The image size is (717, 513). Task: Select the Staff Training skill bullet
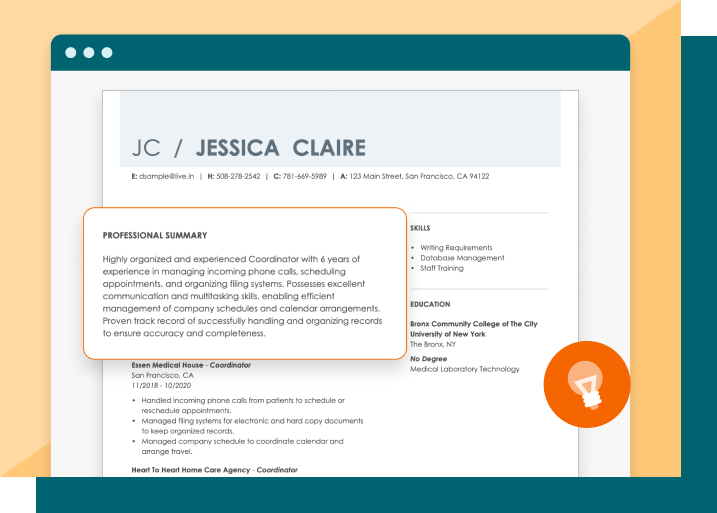[442, 268]
